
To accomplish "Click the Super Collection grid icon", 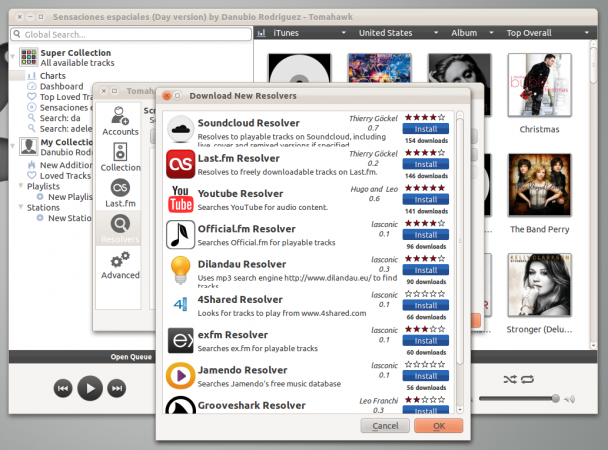I will [x=29, y=57].
